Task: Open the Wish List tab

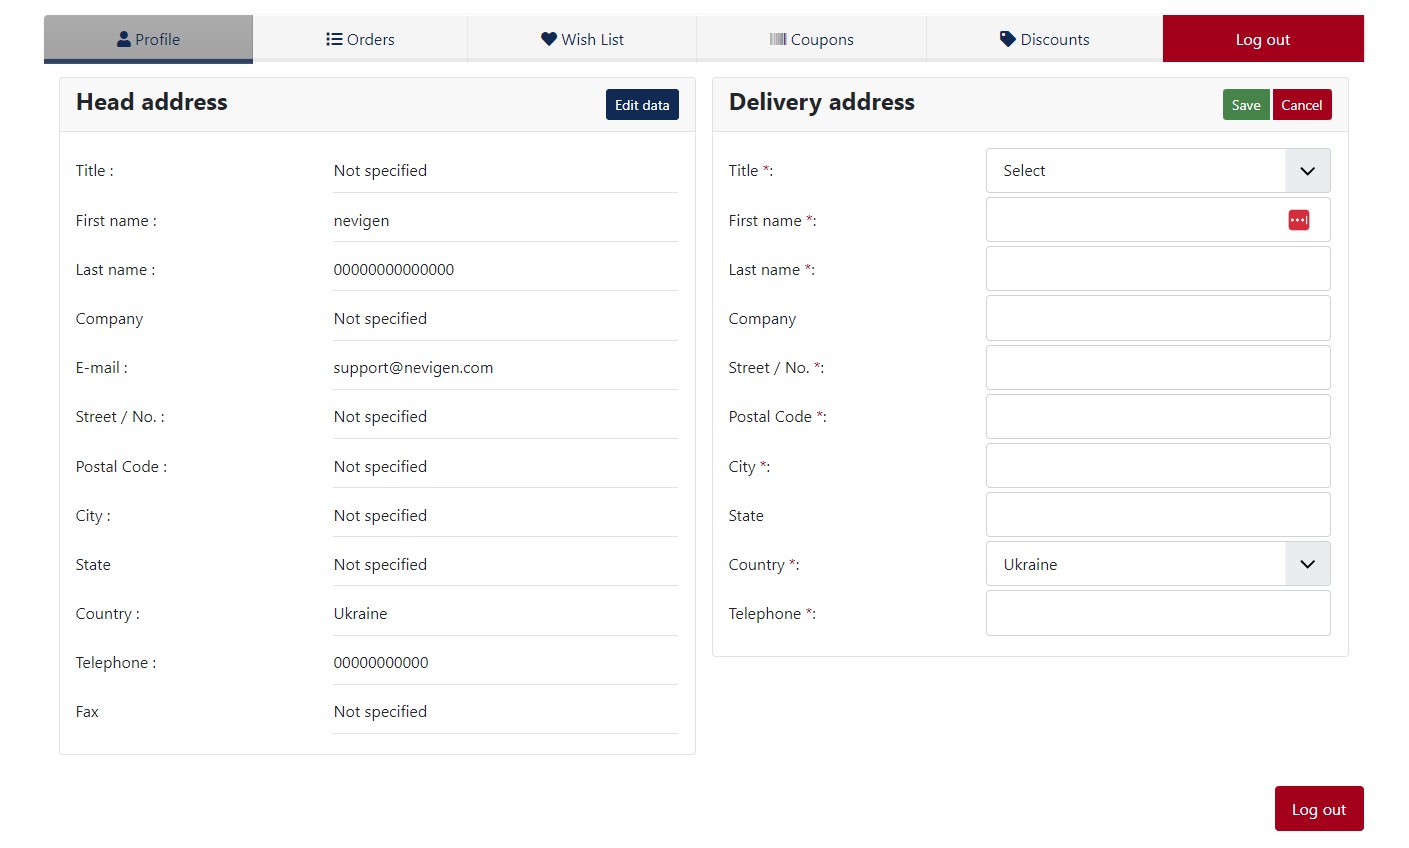Action: [x=582, y=39]
